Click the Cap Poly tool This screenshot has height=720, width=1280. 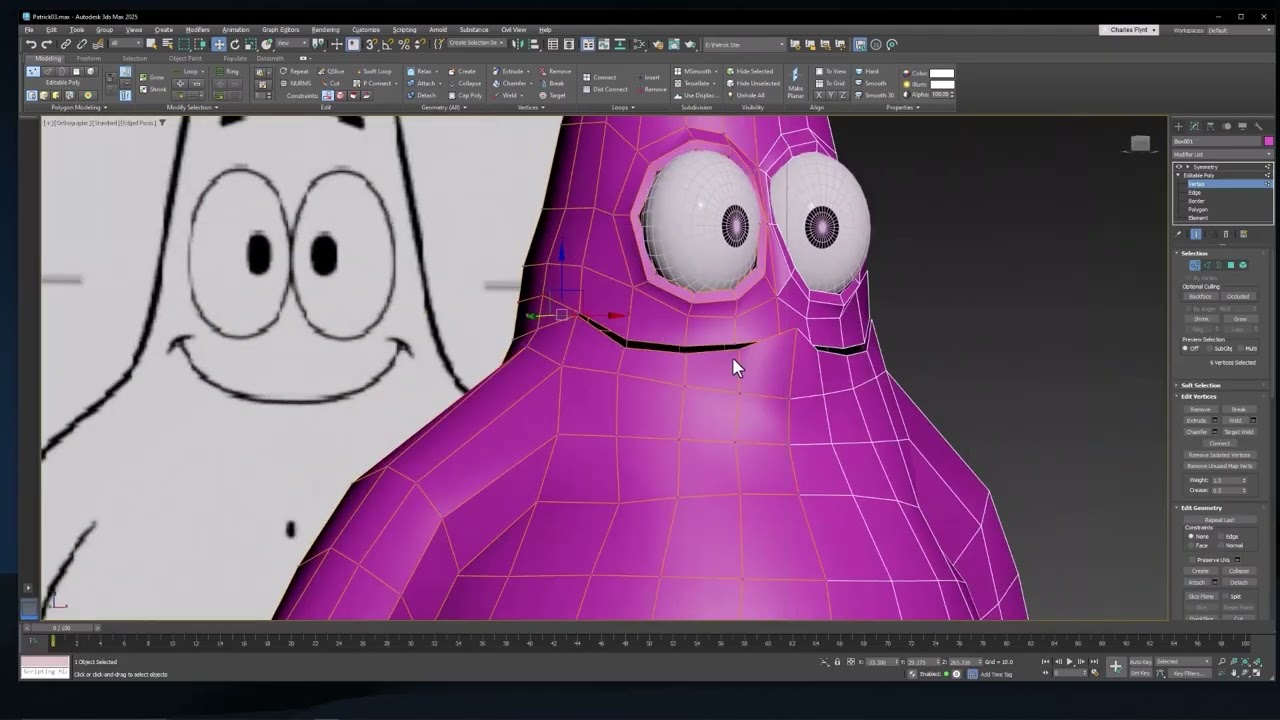(x=465, y=95)
